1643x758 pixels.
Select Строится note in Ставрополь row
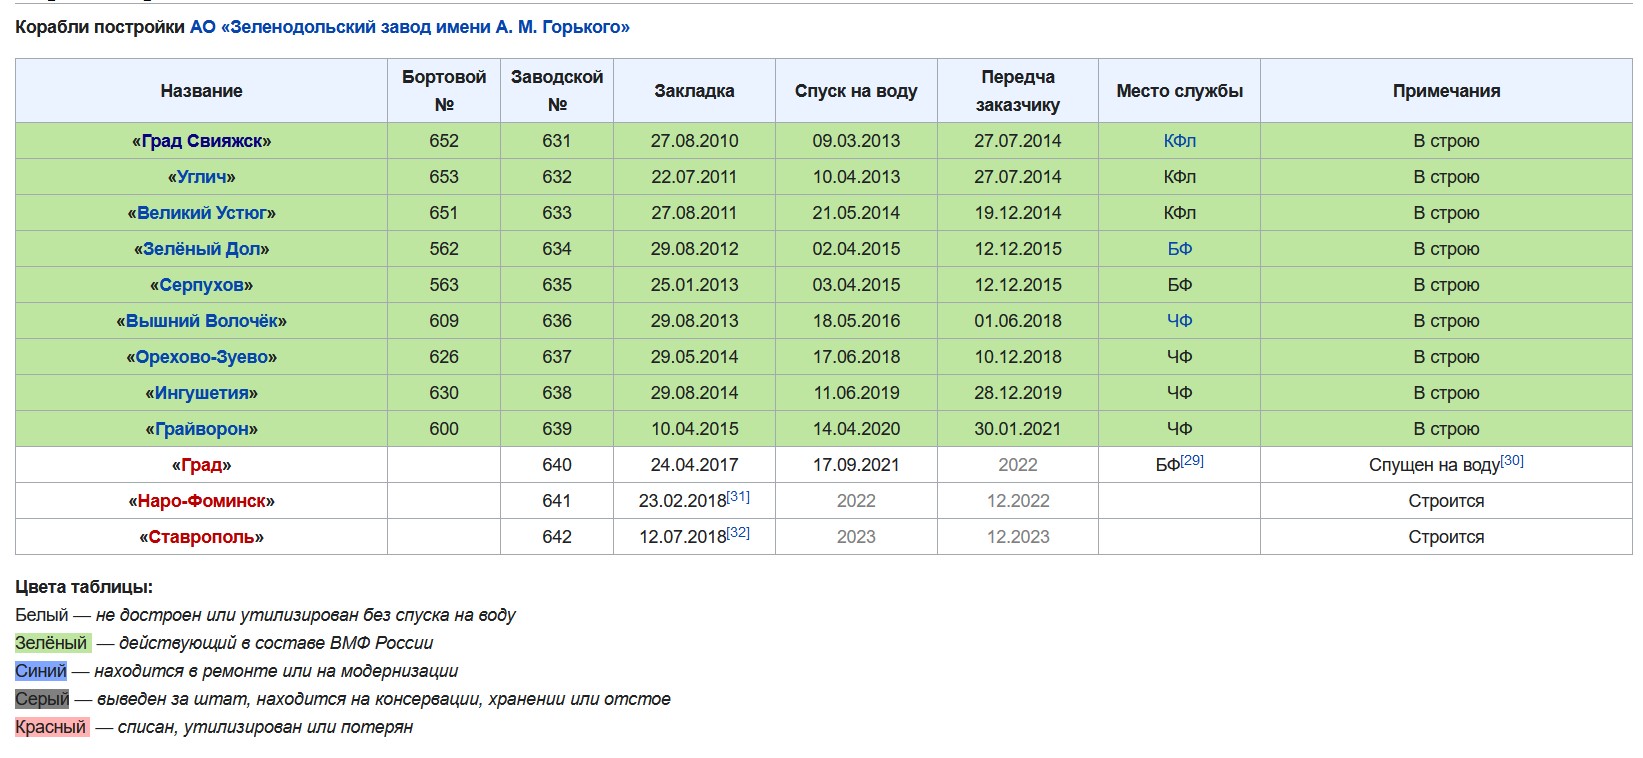tap(1446, 537)
